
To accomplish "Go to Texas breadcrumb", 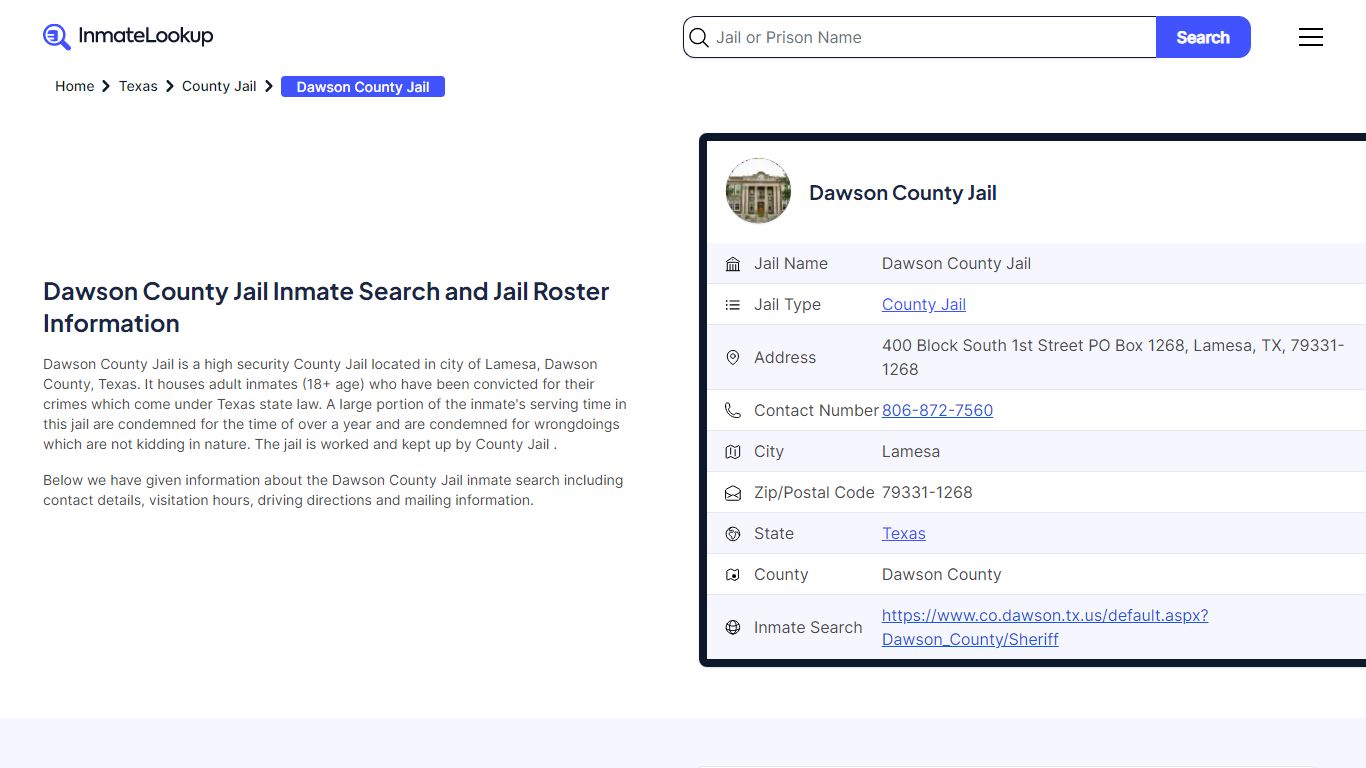I will point(138,86).
